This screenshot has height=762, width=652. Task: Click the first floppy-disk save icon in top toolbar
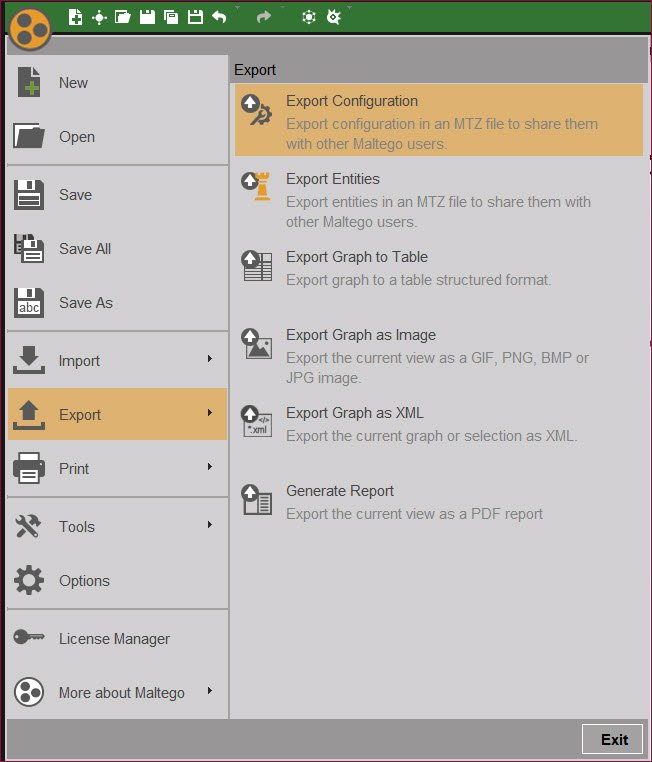(x=147, y=17)
